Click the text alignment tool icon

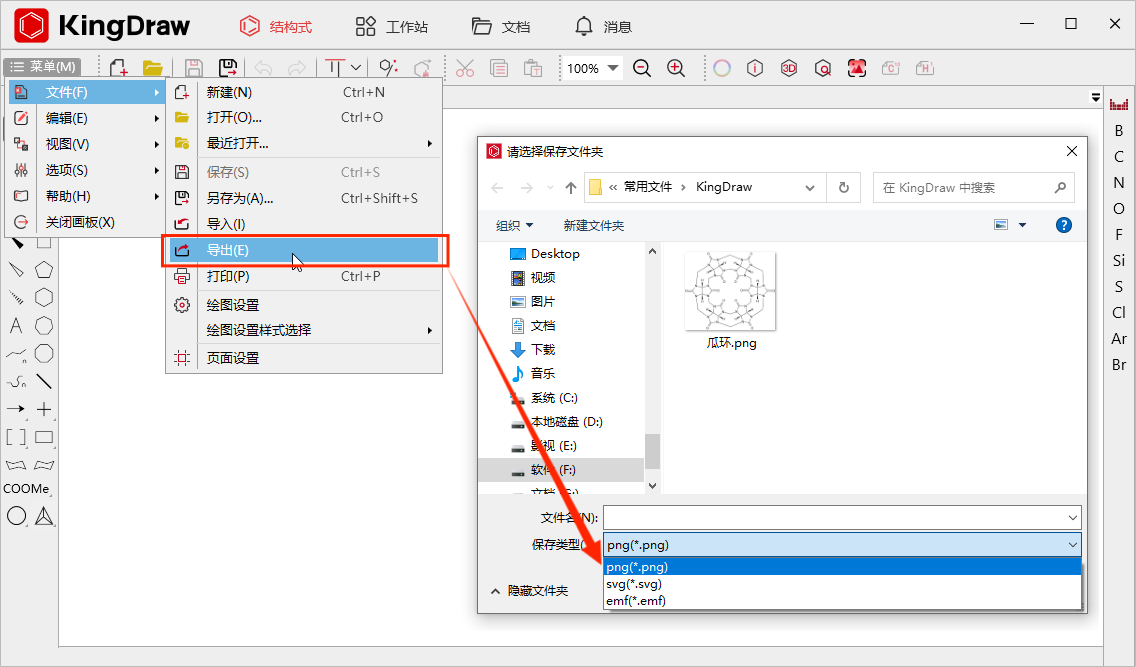(334, 67)
